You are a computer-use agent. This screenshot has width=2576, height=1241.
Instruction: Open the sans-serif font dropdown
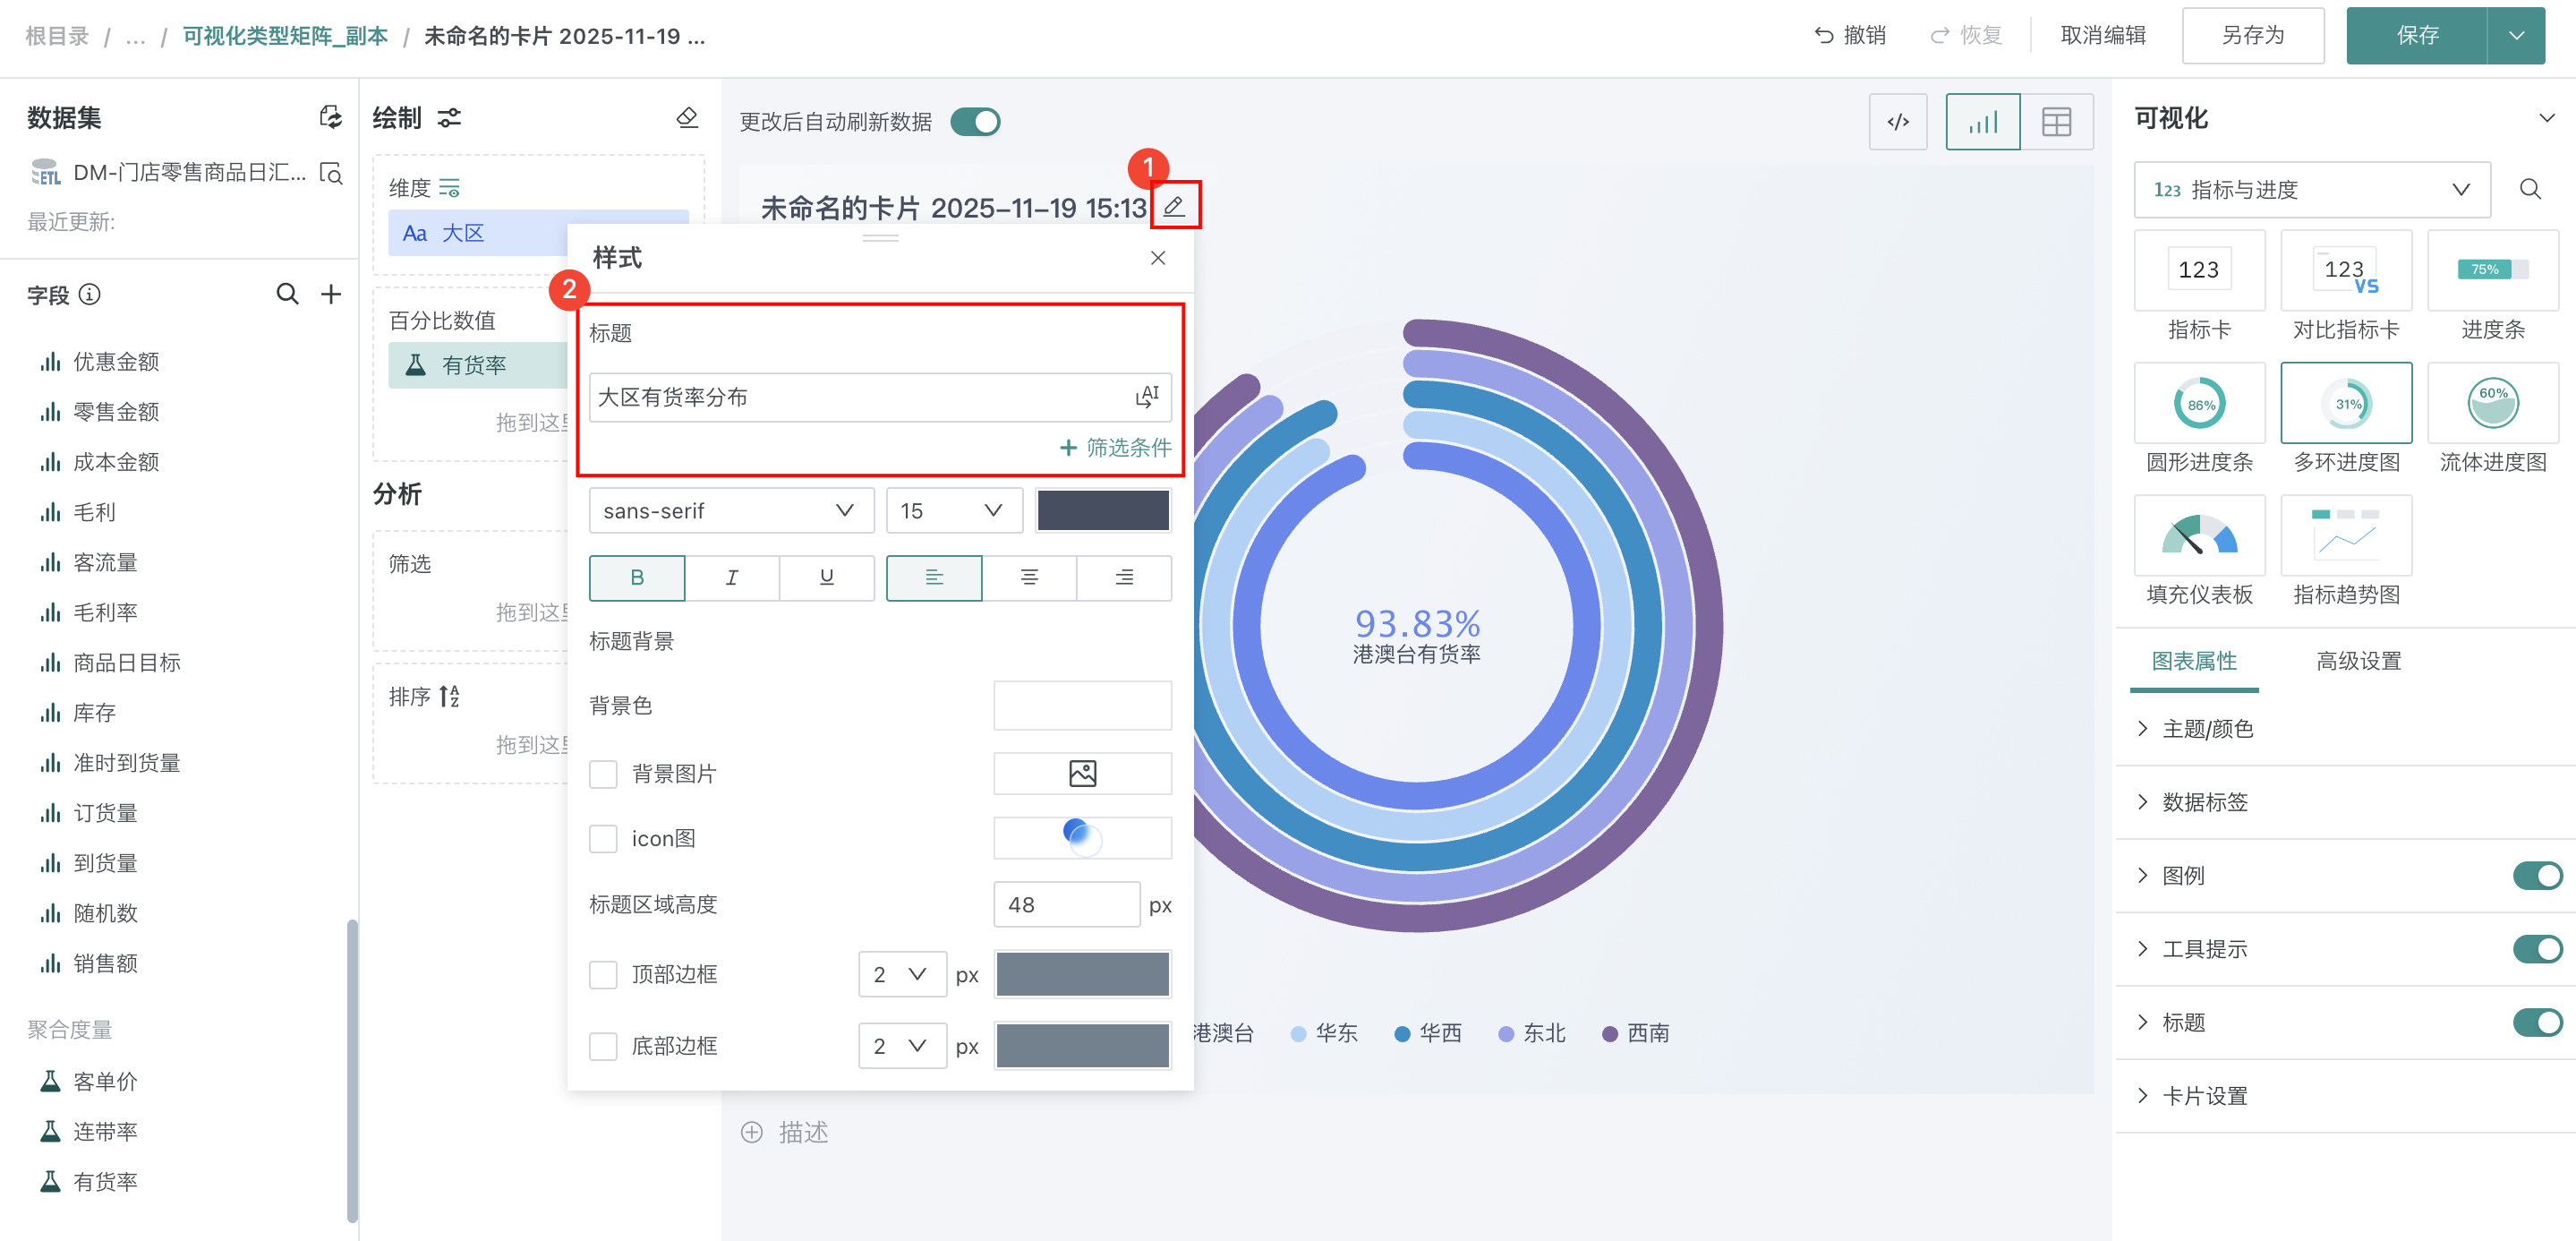tap(730, 511)
